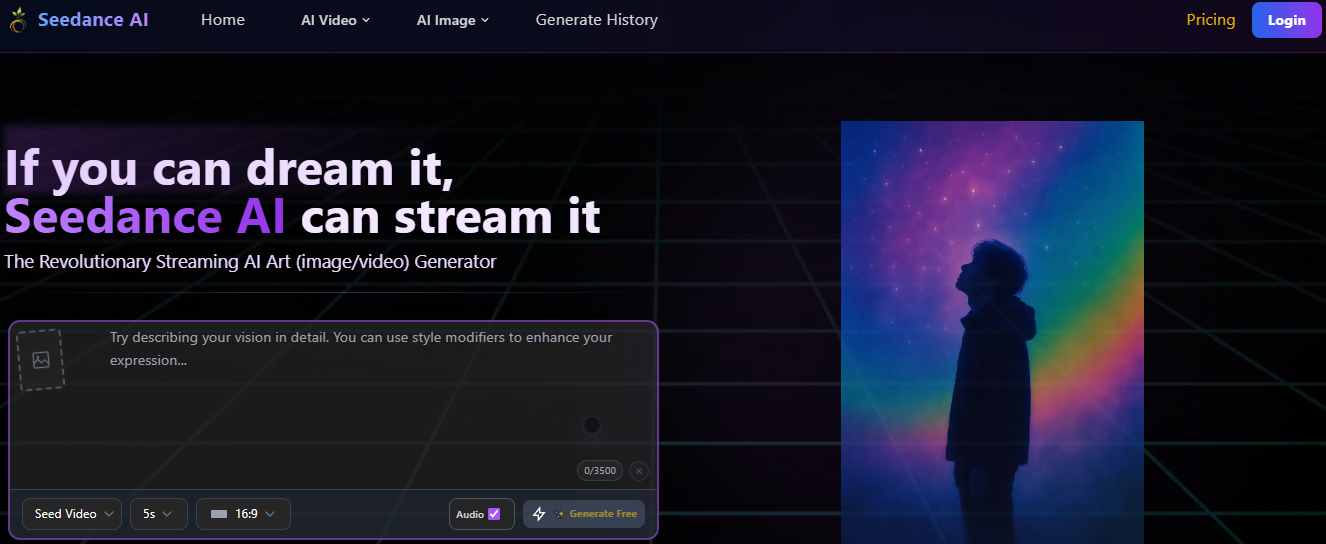
Task: Click the Seedance AI brand name
Action: point(93,20)
